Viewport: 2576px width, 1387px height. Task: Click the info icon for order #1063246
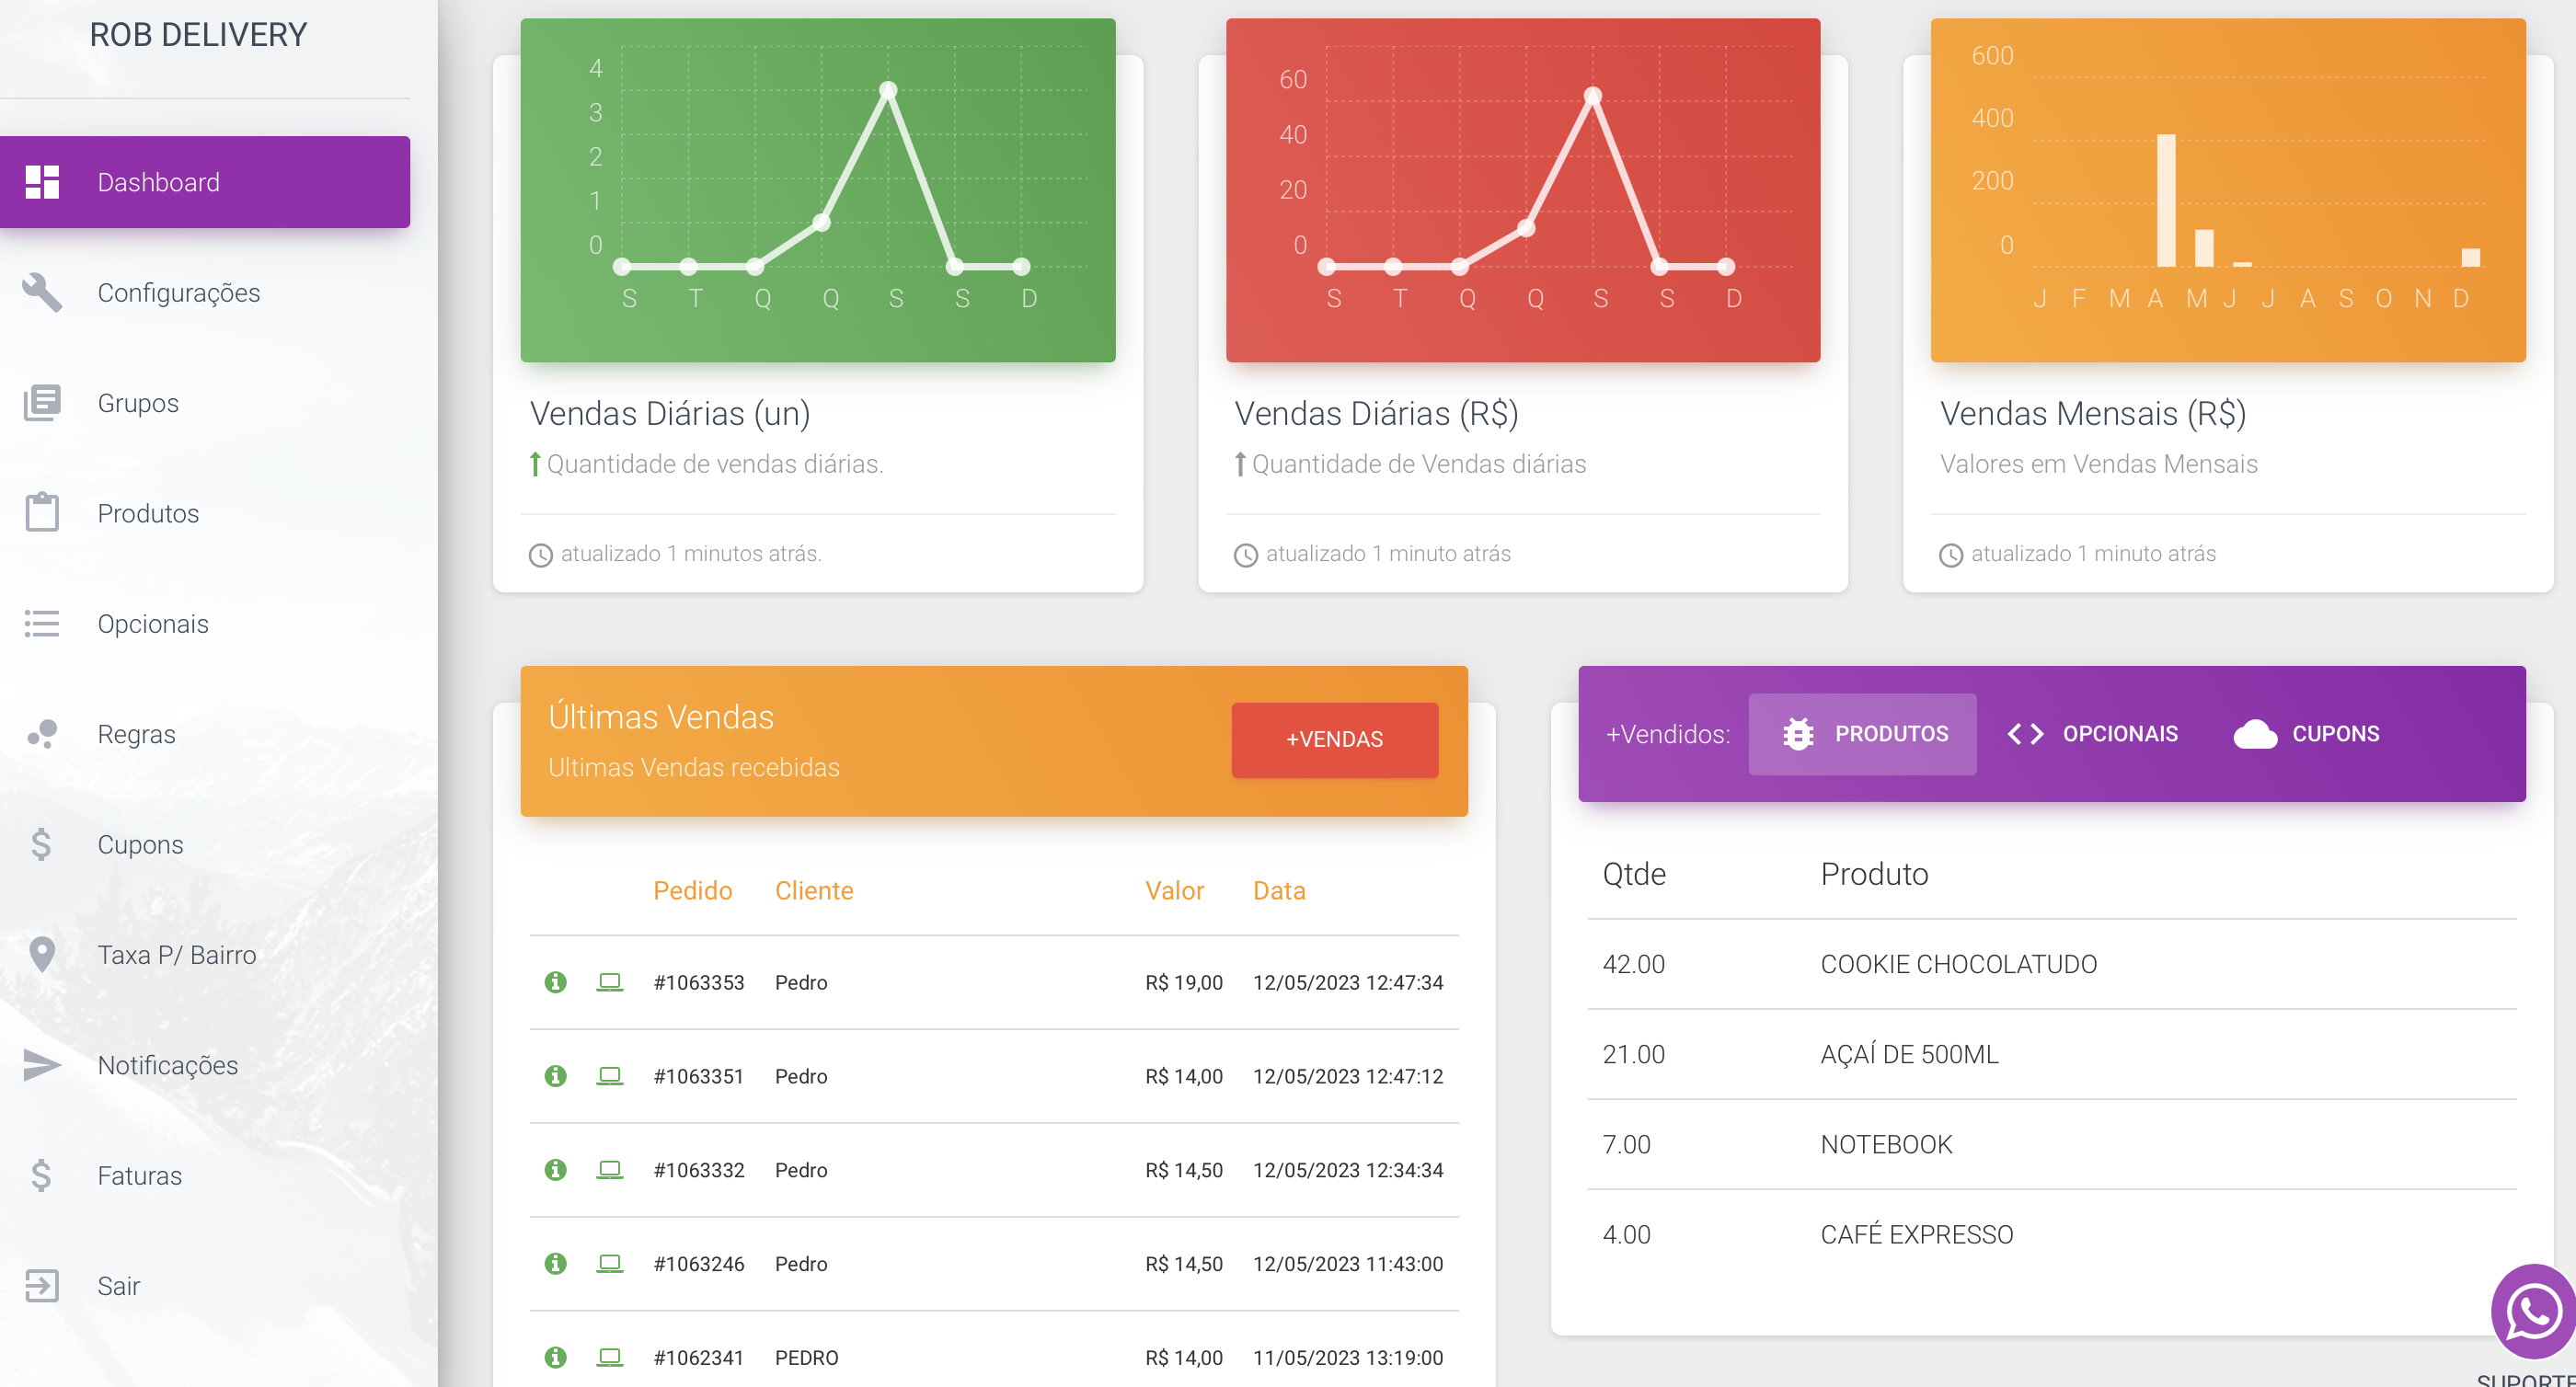(x=555, y=1264)
